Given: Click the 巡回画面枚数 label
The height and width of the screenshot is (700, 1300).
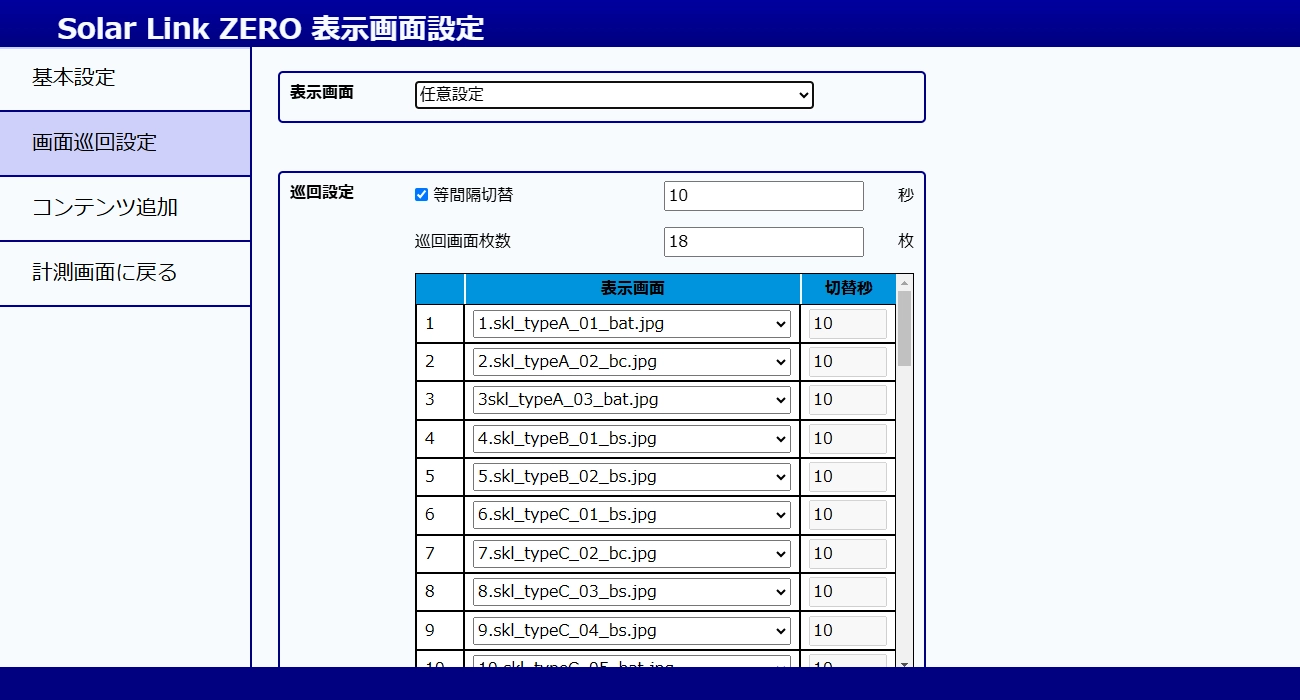Looking at the screenshot, I should pyautogui.click(x=463, y=241).
